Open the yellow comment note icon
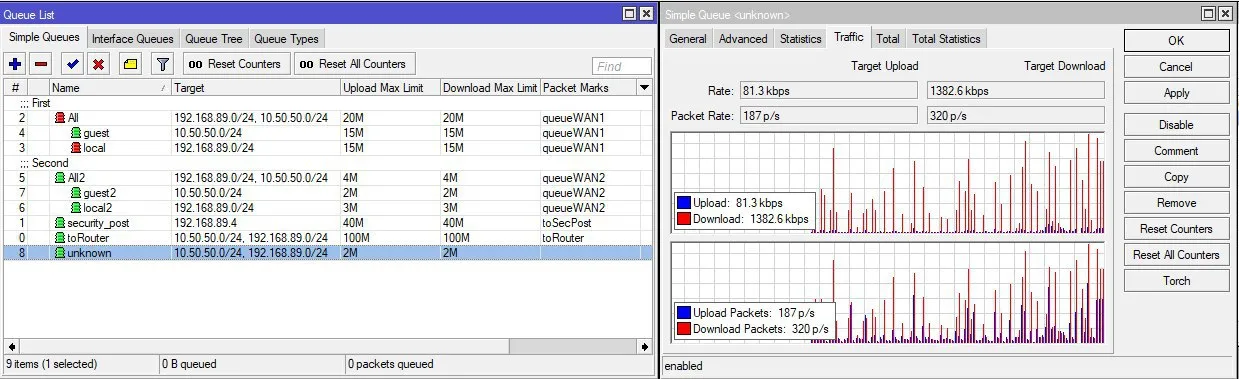This screenshot has width=1239, height=379. pyautogui.click(x=130, y=64)
